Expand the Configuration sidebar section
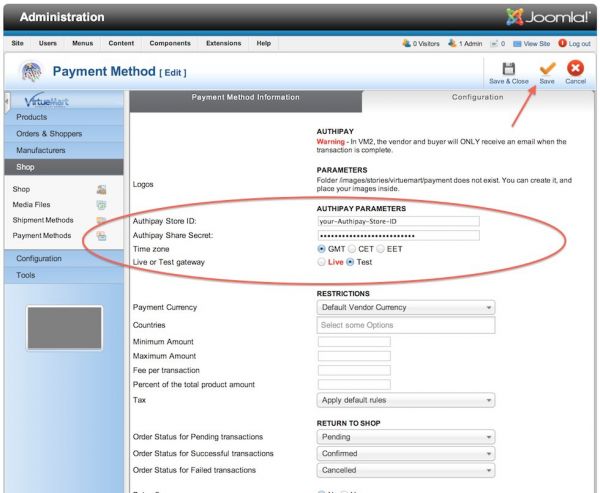 [x=64, y=259]
